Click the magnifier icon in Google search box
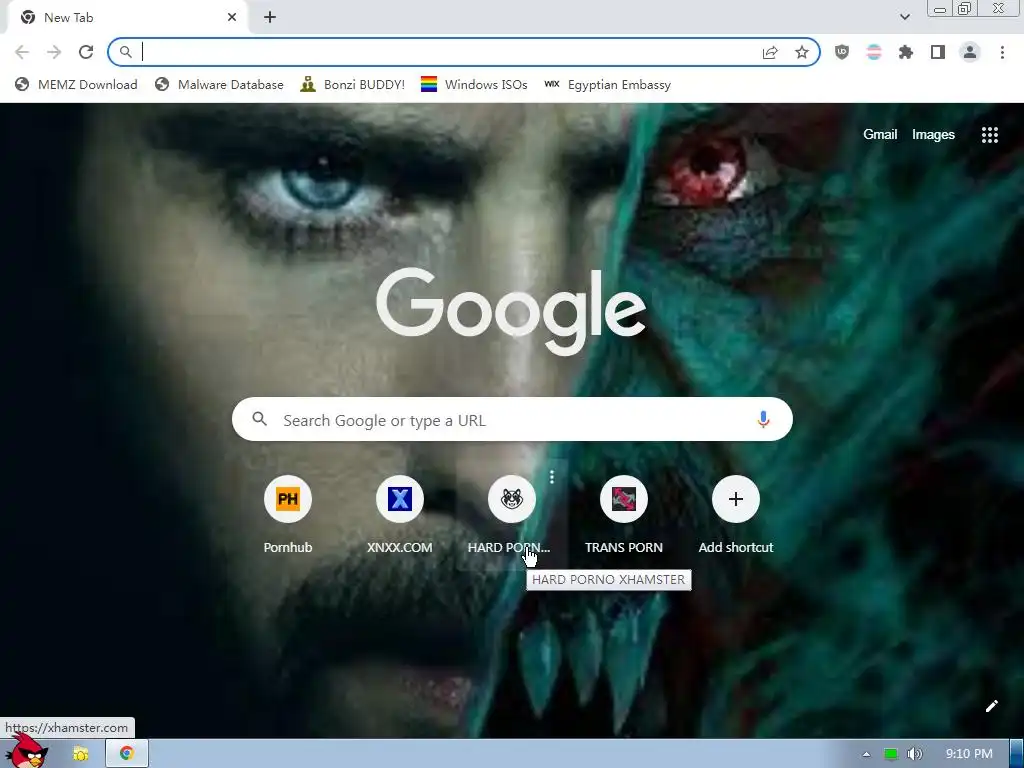 pyautogui.click(x=259, y=419)
